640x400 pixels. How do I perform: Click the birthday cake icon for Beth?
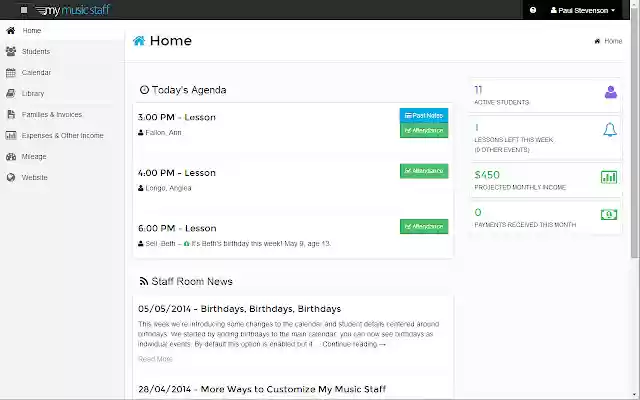(187, 244)
